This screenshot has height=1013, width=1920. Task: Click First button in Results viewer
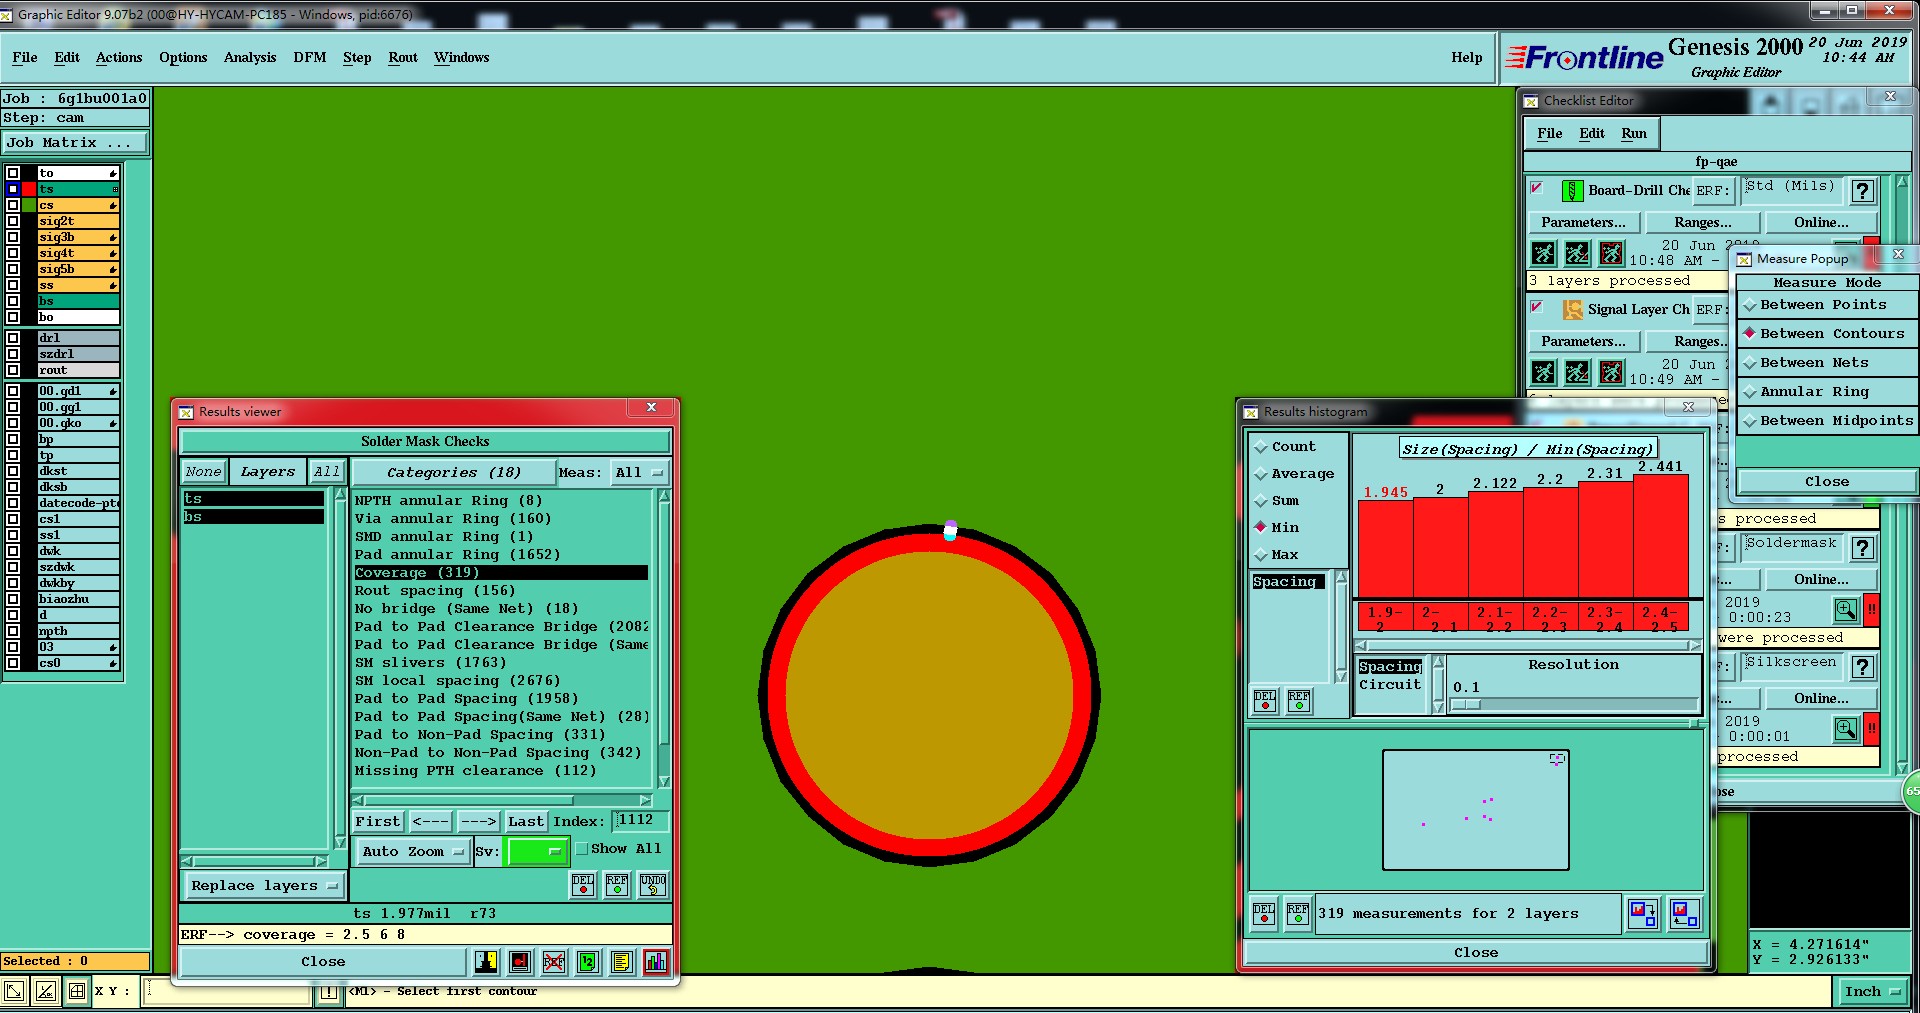pos(377,822)
